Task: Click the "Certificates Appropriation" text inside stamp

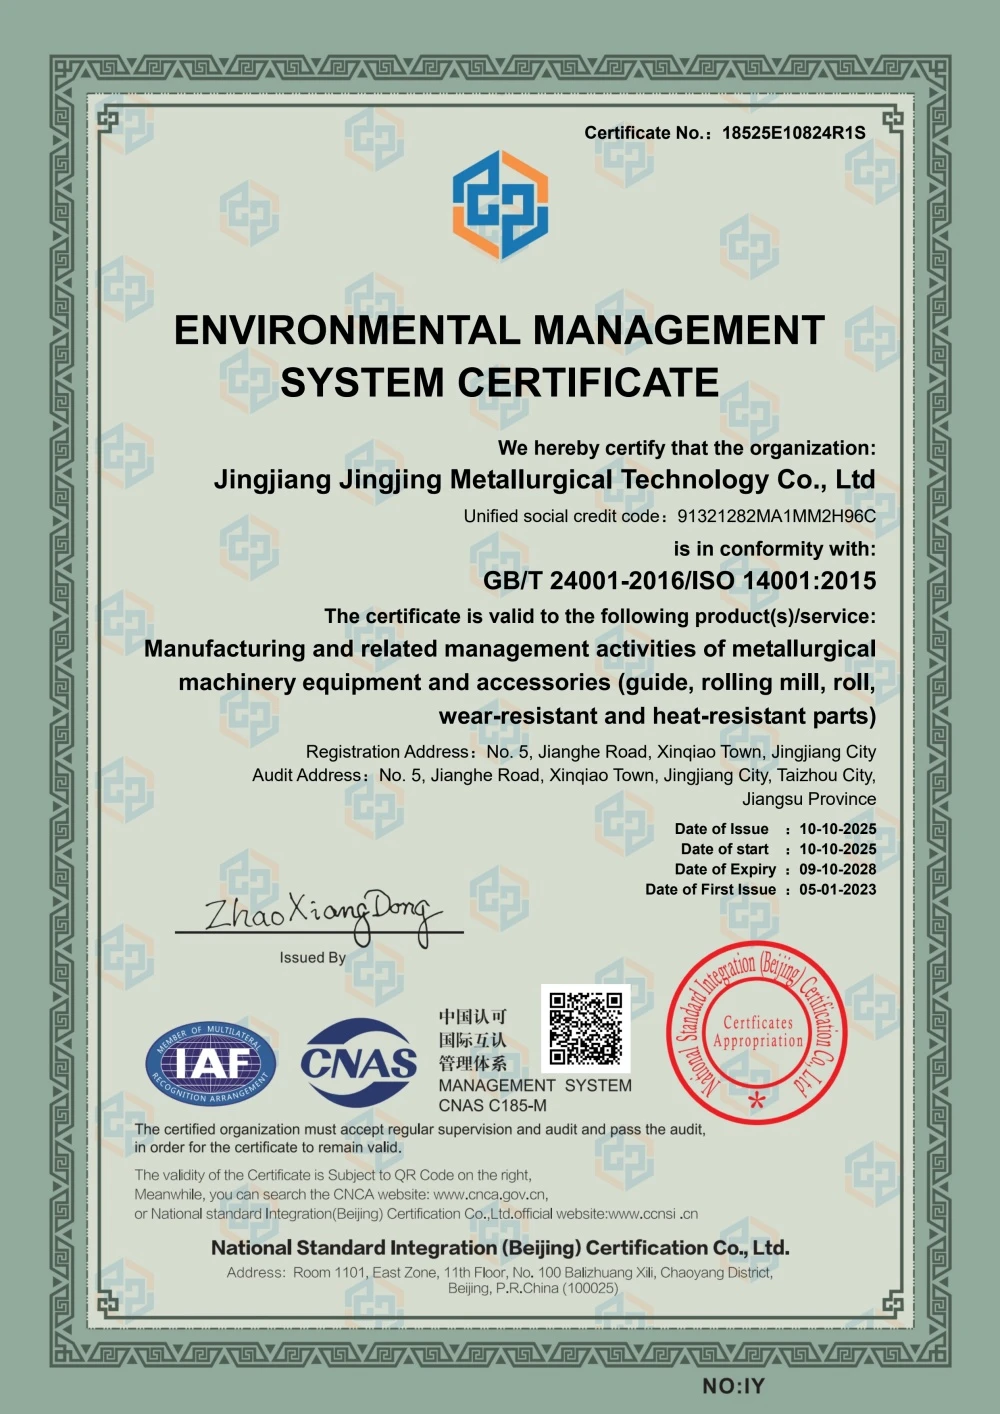Action: [757, 1032]
